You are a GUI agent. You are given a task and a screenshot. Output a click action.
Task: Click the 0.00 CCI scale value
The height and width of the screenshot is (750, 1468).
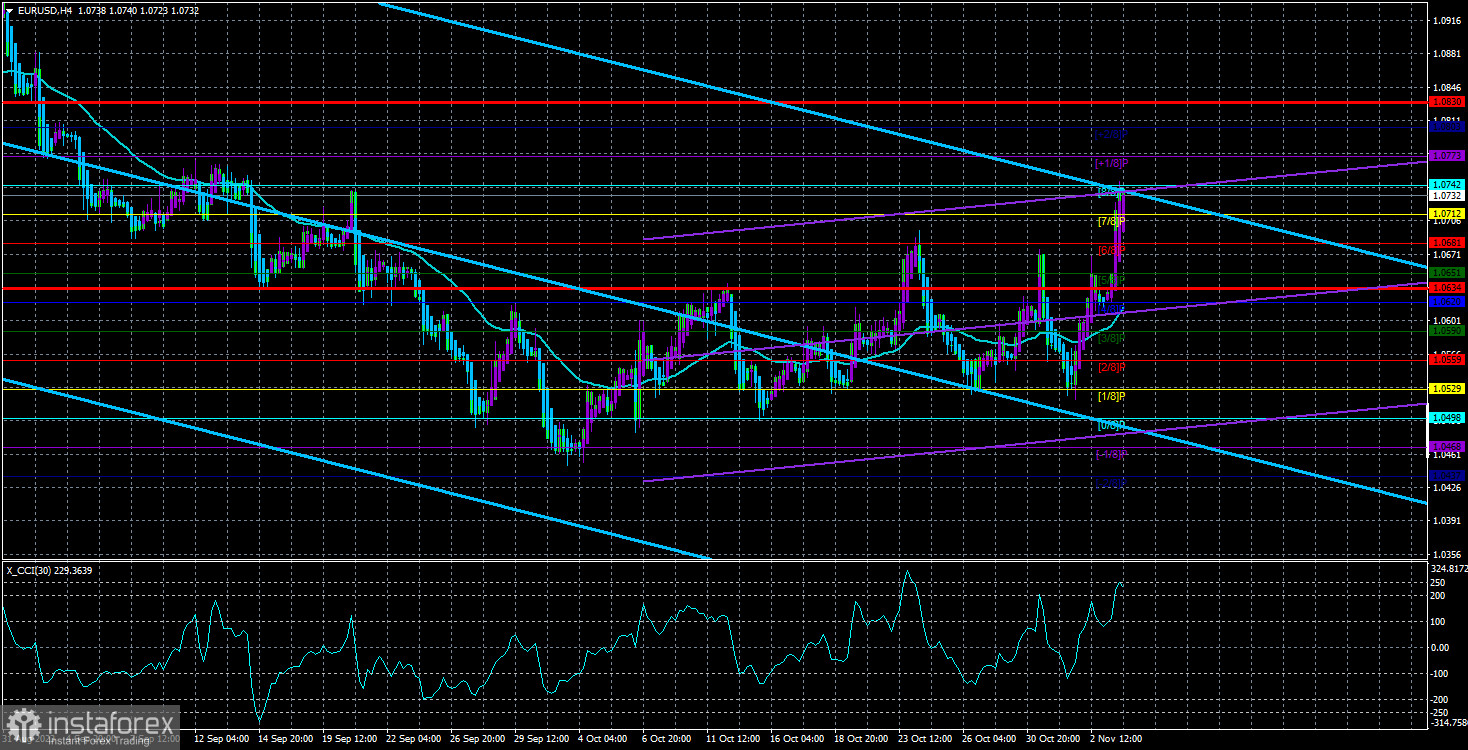1441,647
